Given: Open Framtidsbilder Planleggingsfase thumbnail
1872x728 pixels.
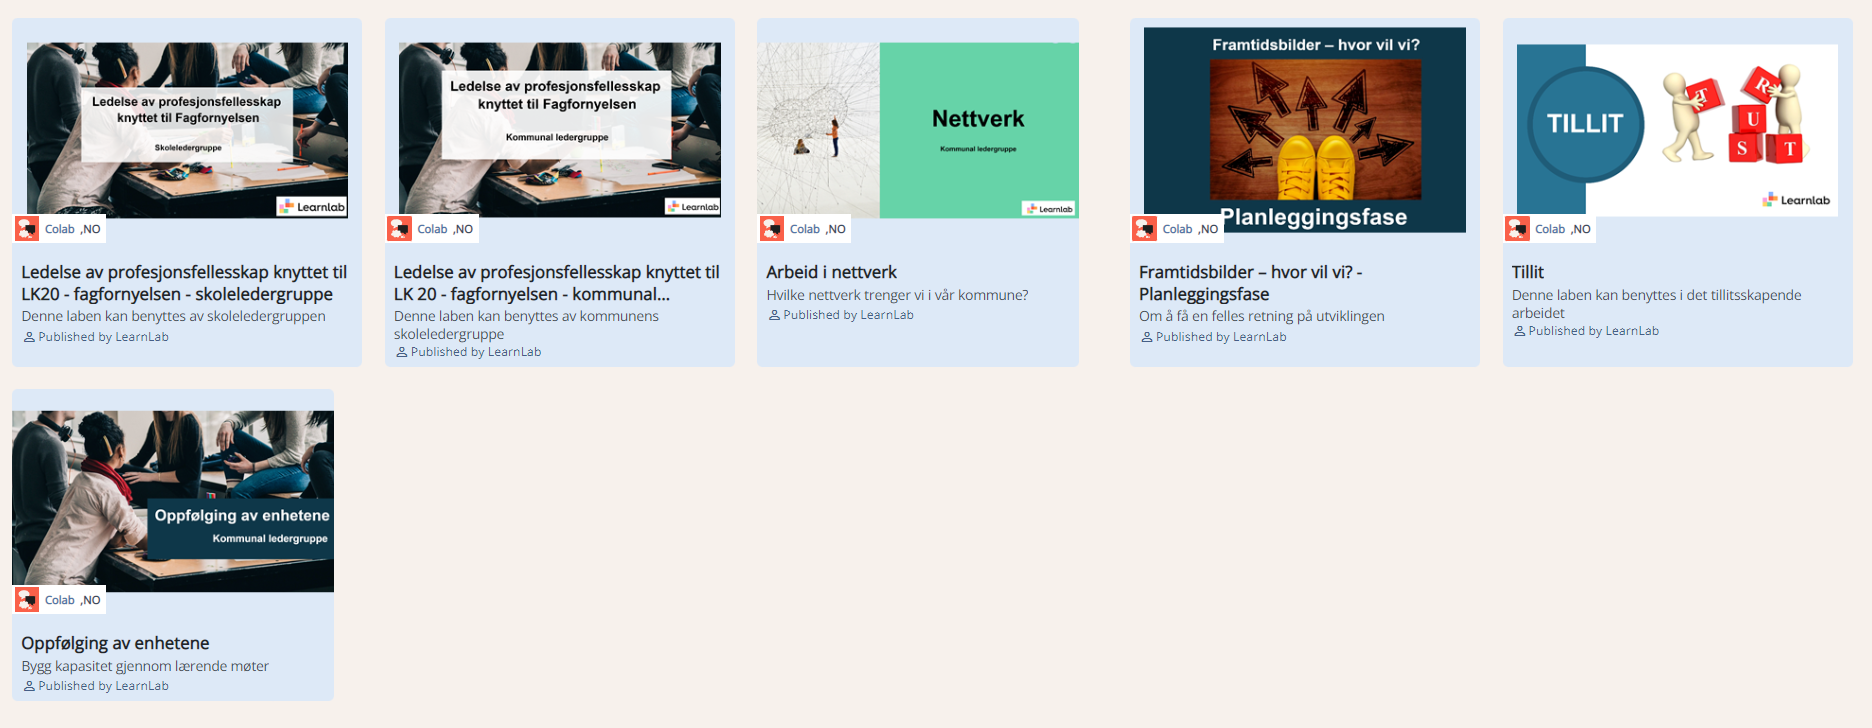Looking at the screenshot, I should point(1304,130).
